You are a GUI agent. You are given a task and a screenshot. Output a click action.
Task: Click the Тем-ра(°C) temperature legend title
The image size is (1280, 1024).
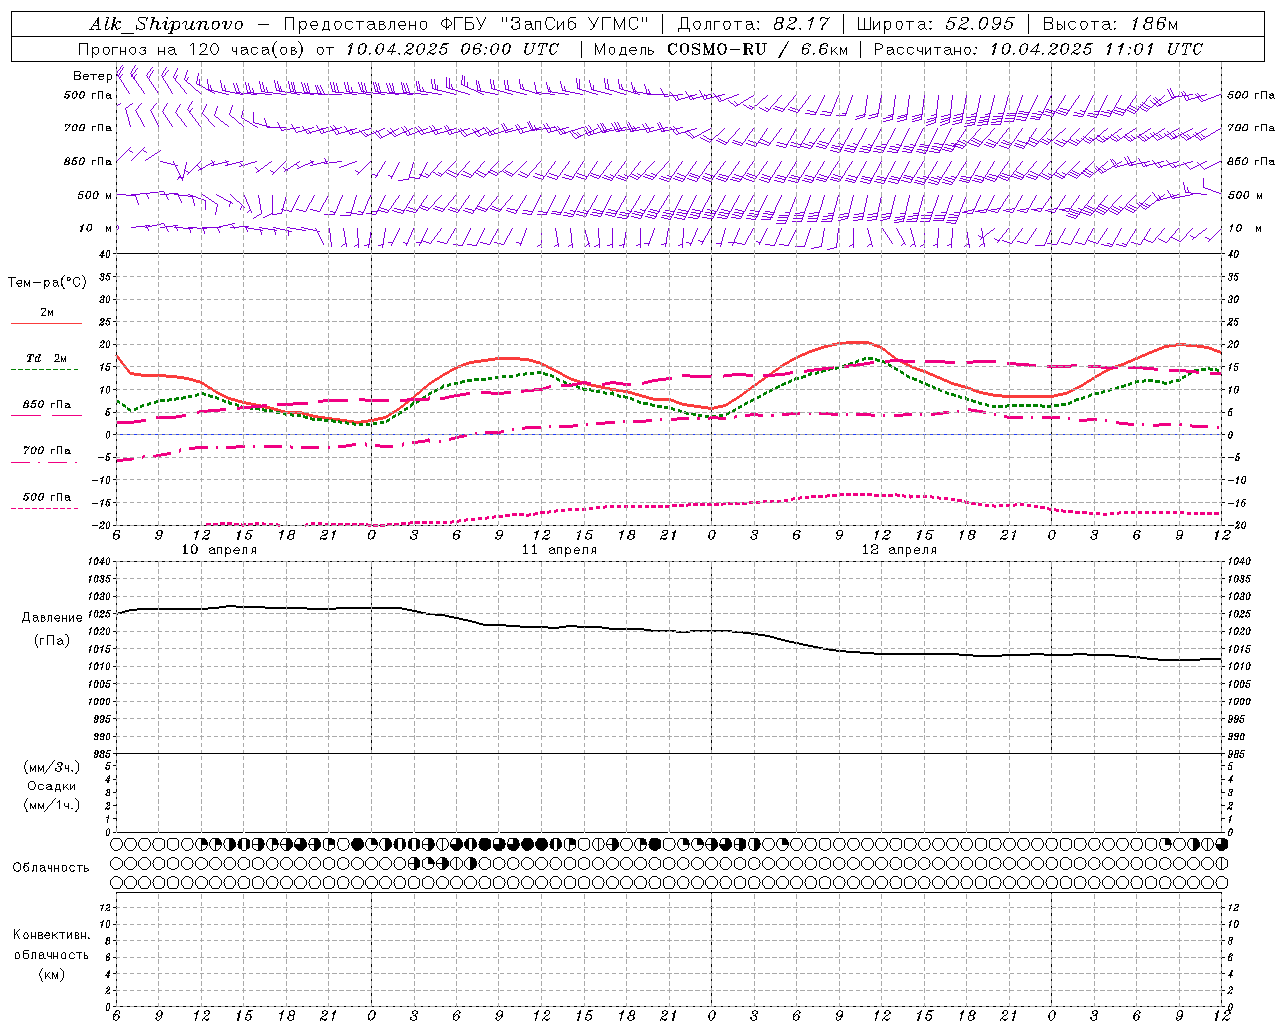point(47,283)
